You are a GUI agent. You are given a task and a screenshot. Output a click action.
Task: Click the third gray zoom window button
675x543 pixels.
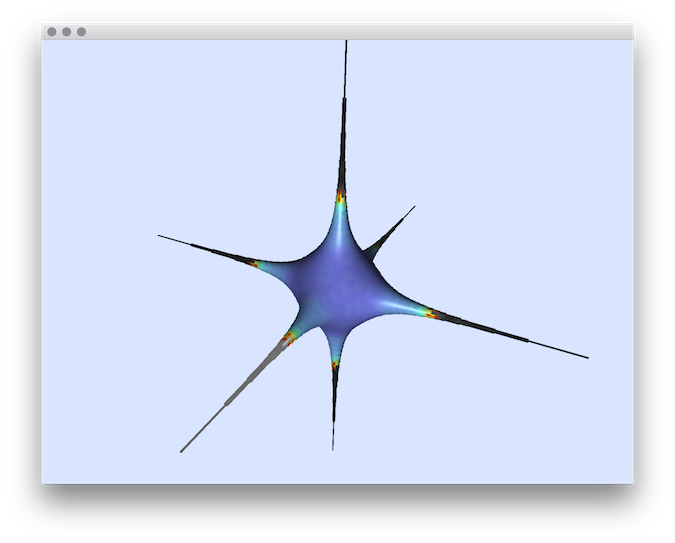[81, 32]
